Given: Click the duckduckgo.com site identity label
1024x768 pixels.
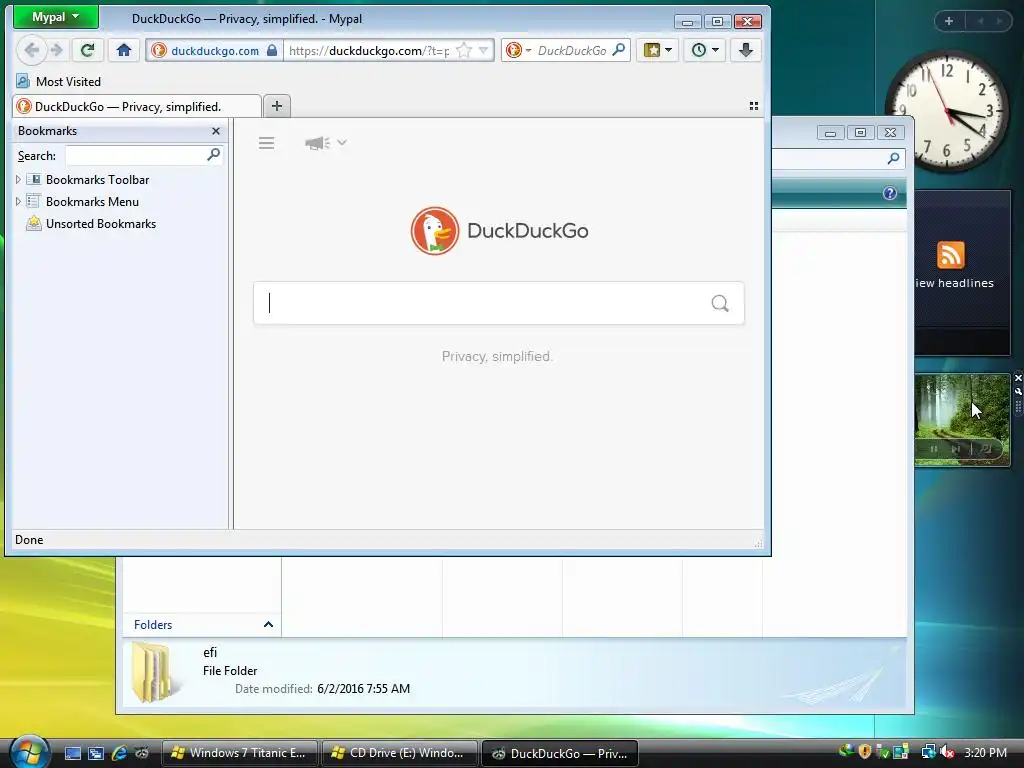Looking at the screenshot, I should (215, 51).
